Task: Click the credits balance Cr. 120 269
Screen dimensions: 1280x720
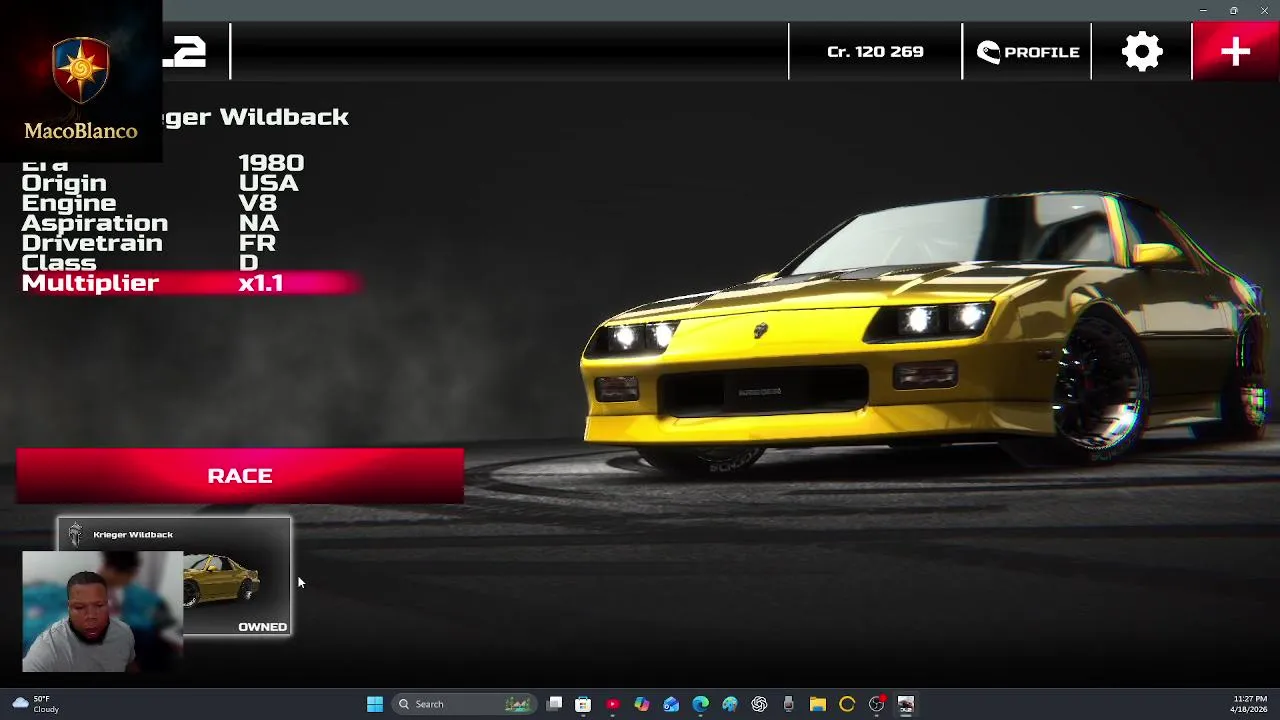Action: [x=875, y=52]
